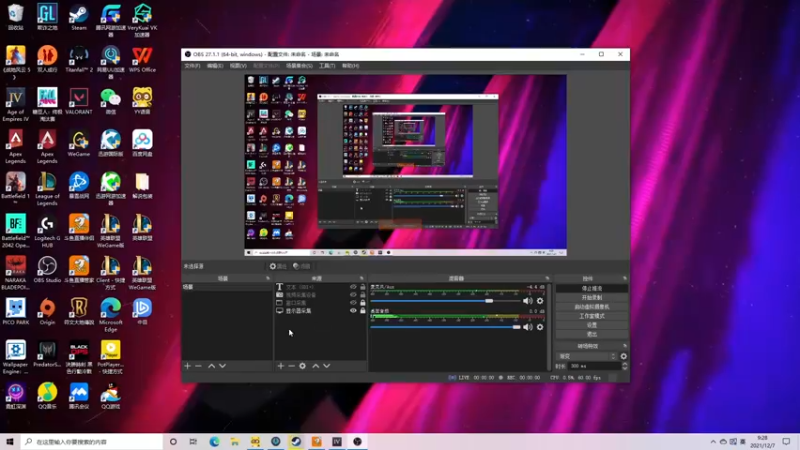Click the 麦克风/Aux volume slider
The height and width of the screenshot is (450, 800).
(x=445, y=301)
